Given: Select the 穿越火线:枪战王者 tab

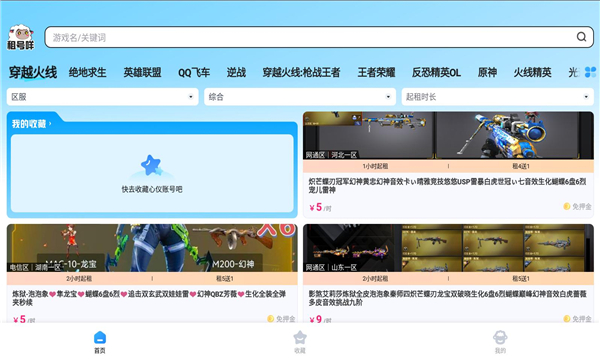Looking at the screenshot, I should (x=302, y=72).
